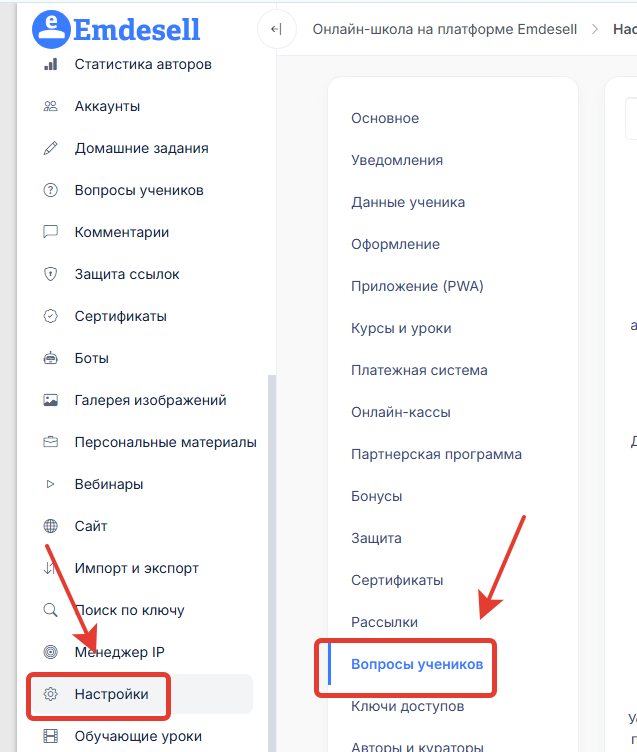Expand the Вебинары triangle icon
Screen dimensions: 637x752
[51, 485]
